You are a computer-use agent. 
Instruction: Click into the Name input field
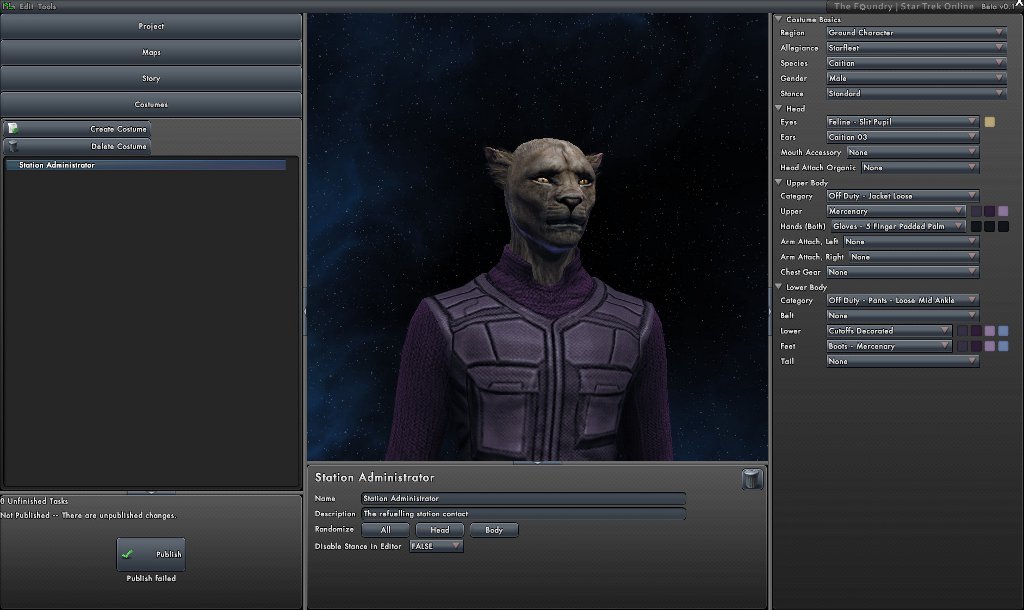coord(523,498)
